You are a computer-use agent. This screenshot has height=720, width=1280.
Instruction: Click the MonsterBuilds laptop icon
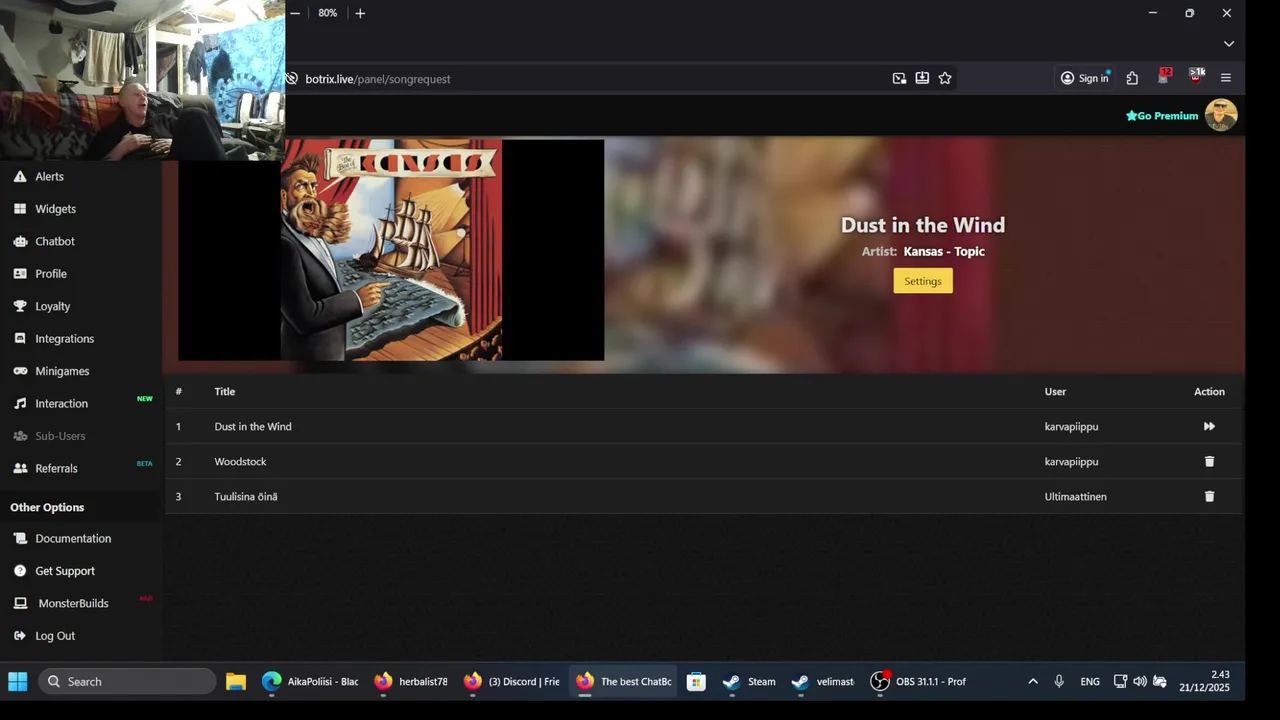tap(20, 603)
